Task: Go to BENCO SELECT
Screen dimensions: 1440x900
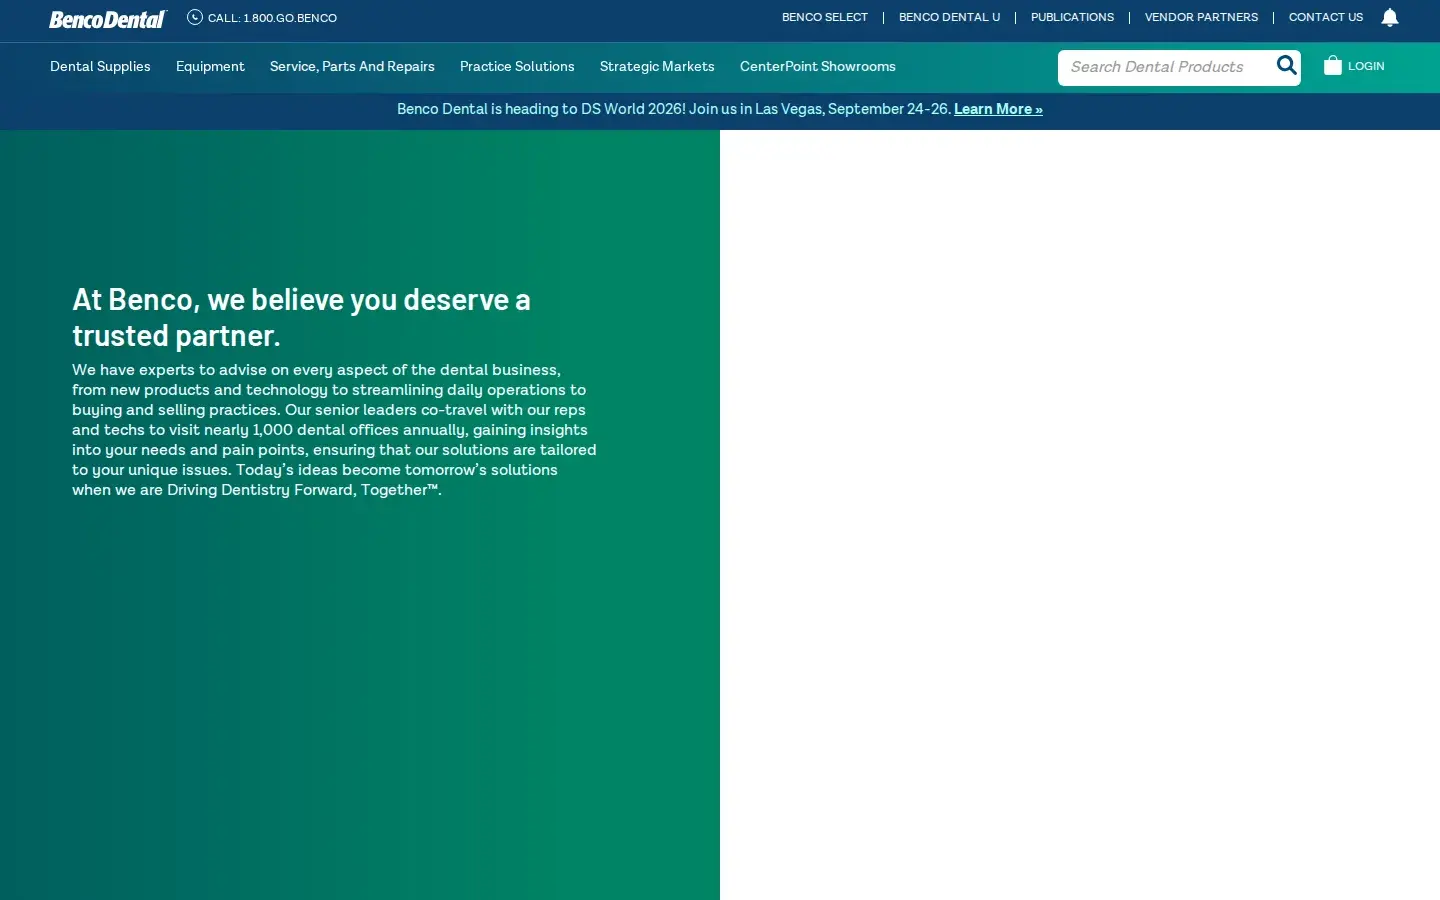Action: click(x=825, y=17)
